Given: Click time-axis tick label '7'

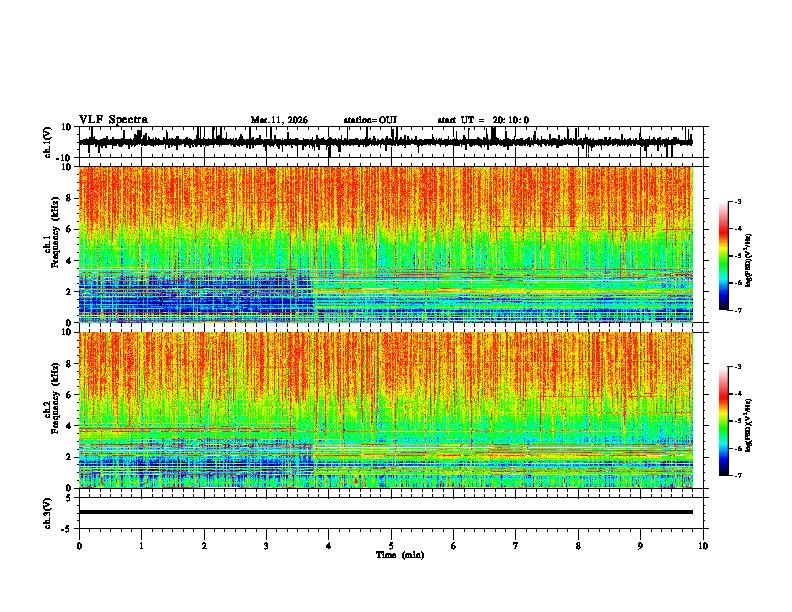Looking at the screenshot, I should click(x=516, y=546).
